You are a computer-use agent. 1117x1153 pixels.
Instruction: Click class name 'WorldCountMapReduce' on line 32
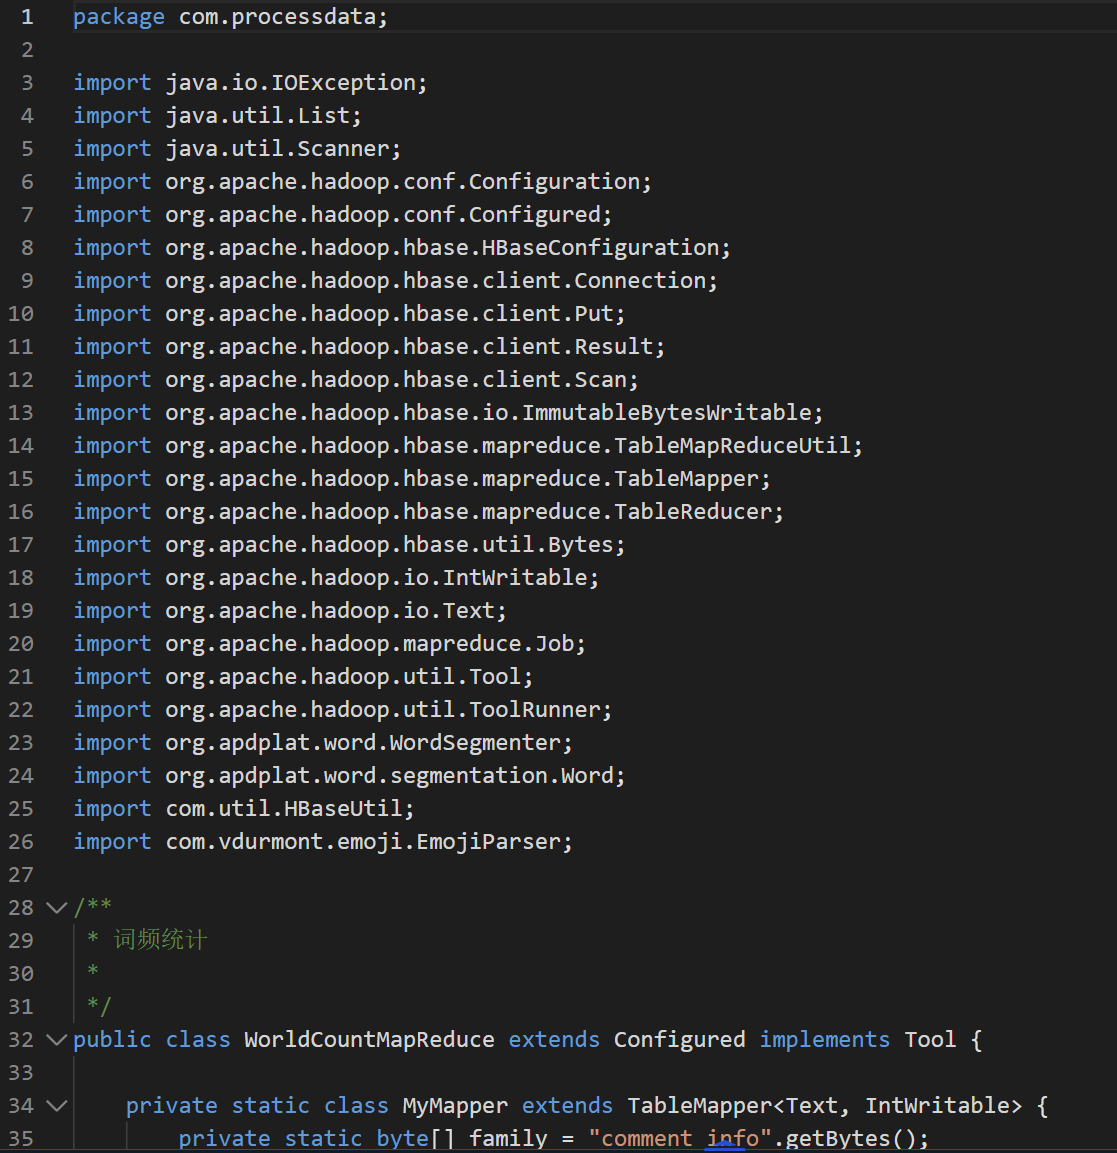coord(369,1040)
